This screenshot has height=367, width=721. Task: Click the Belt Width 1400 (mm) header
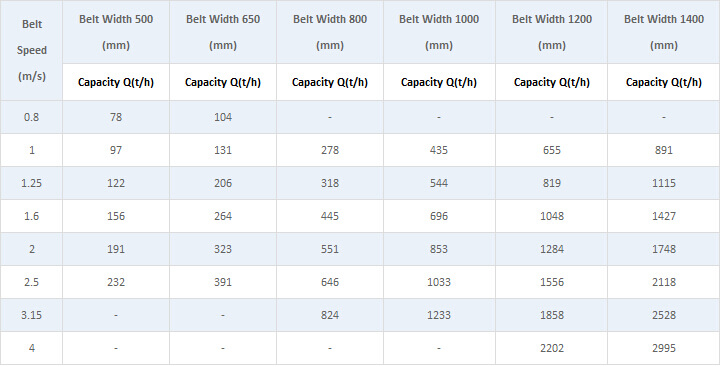[x=664, y=32]
